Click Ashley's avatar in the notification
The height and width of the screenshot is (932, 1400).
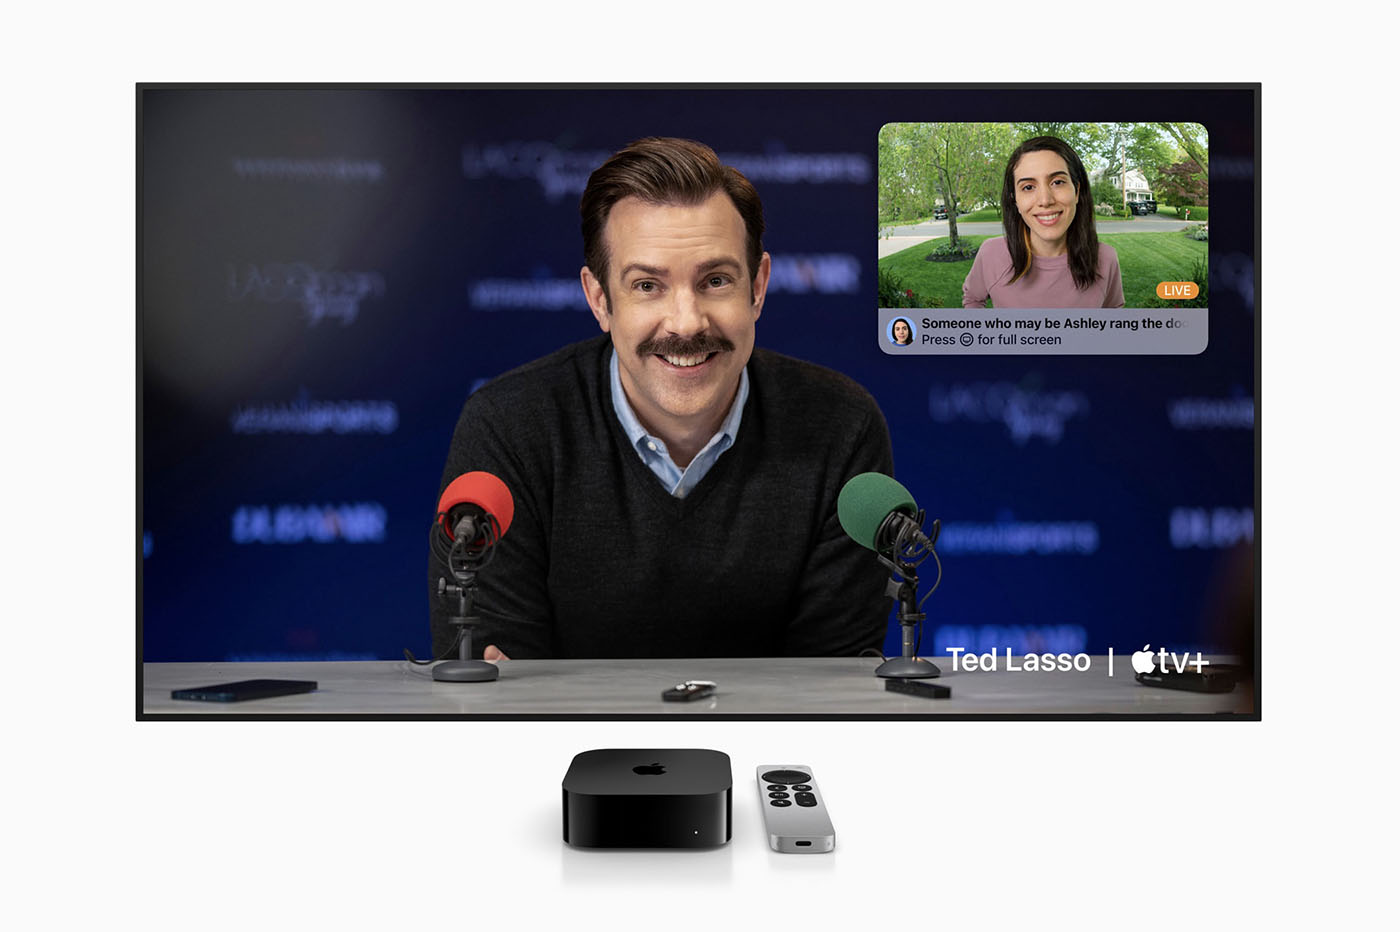[x=901, y=331]
